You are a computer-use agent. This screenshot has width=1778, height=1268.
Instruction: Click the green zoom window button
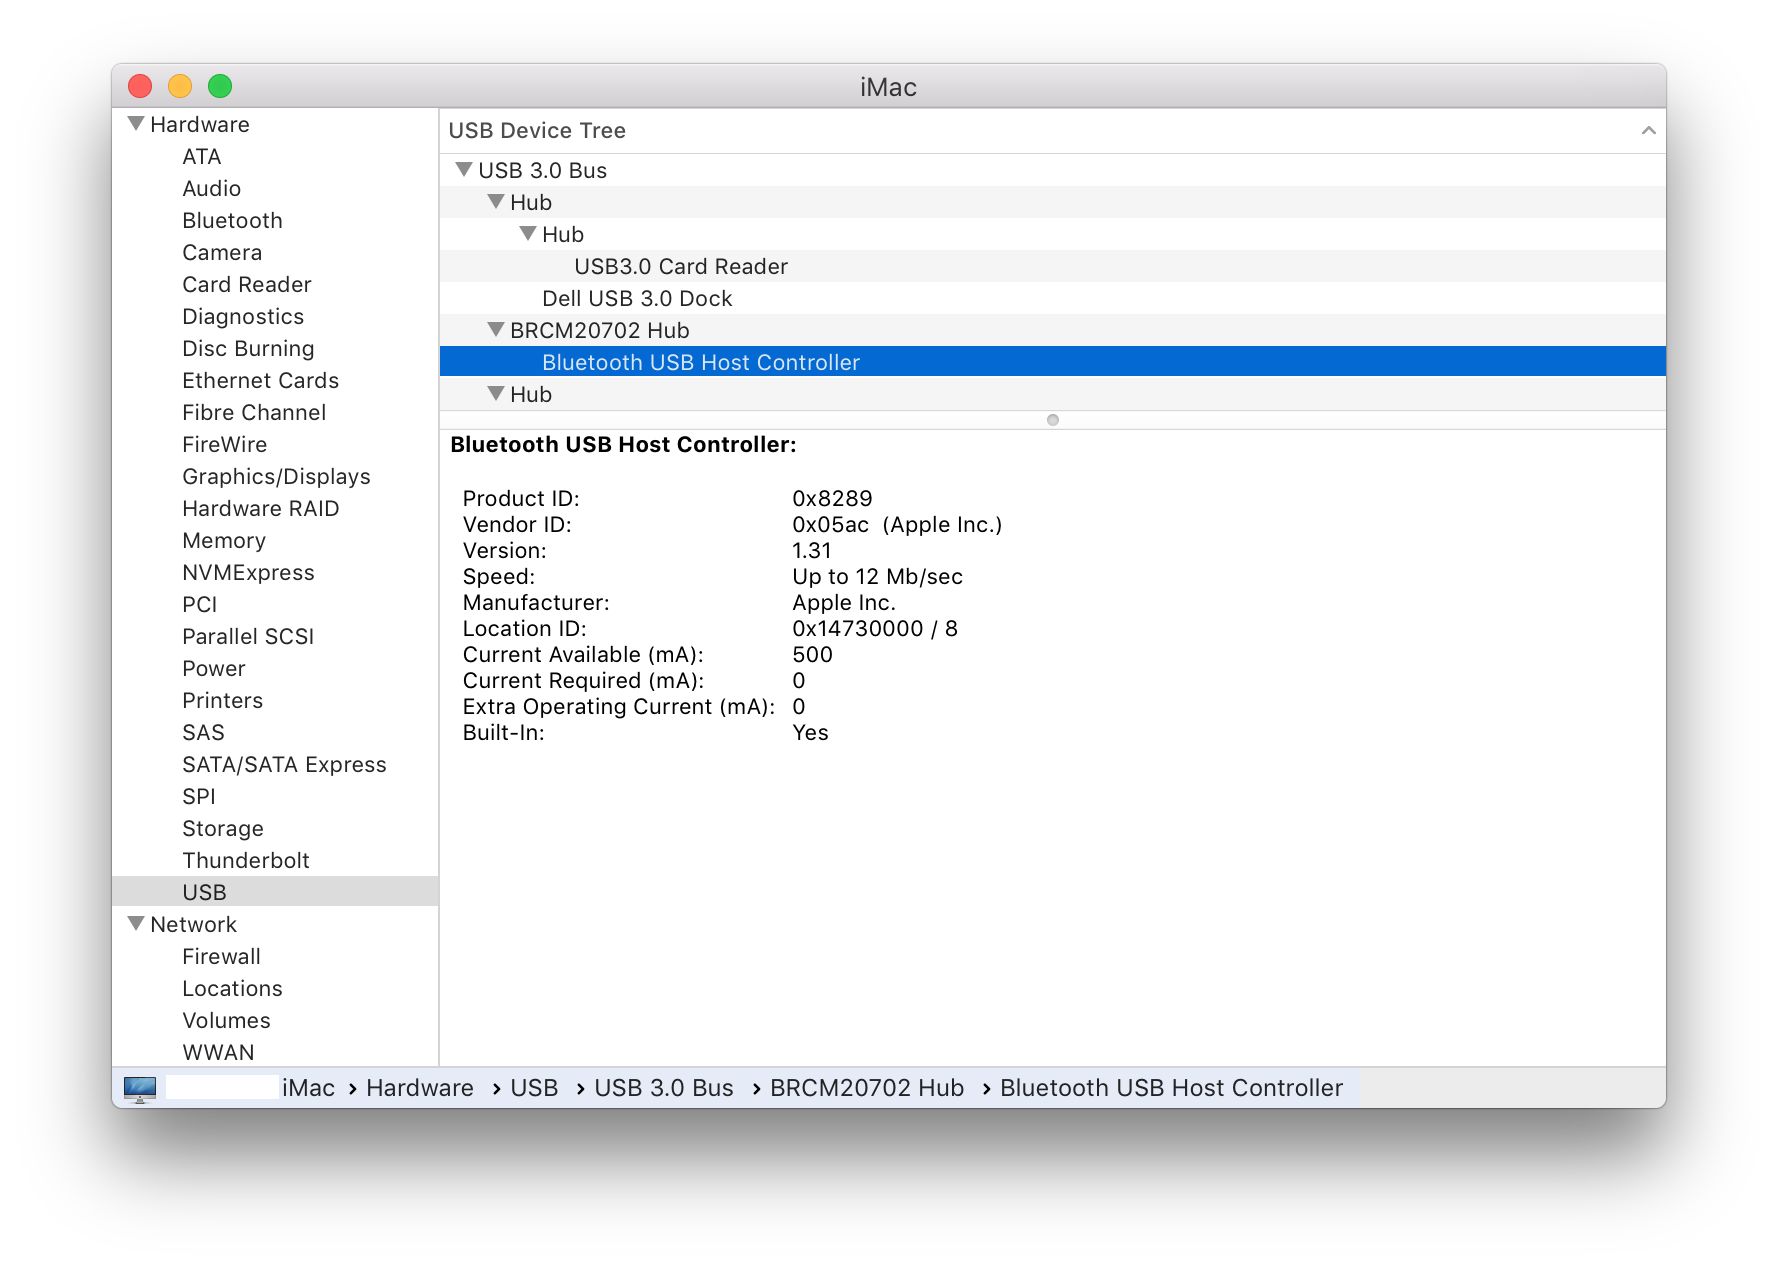tap(220, 86)
